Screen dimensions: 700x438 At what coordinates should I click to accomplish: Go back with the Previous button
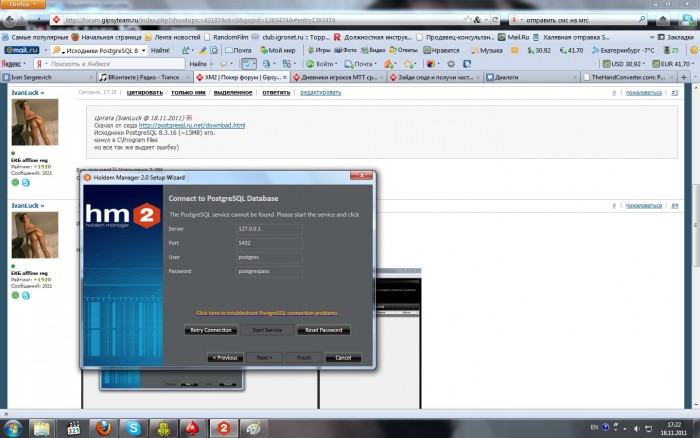(225, 358)
